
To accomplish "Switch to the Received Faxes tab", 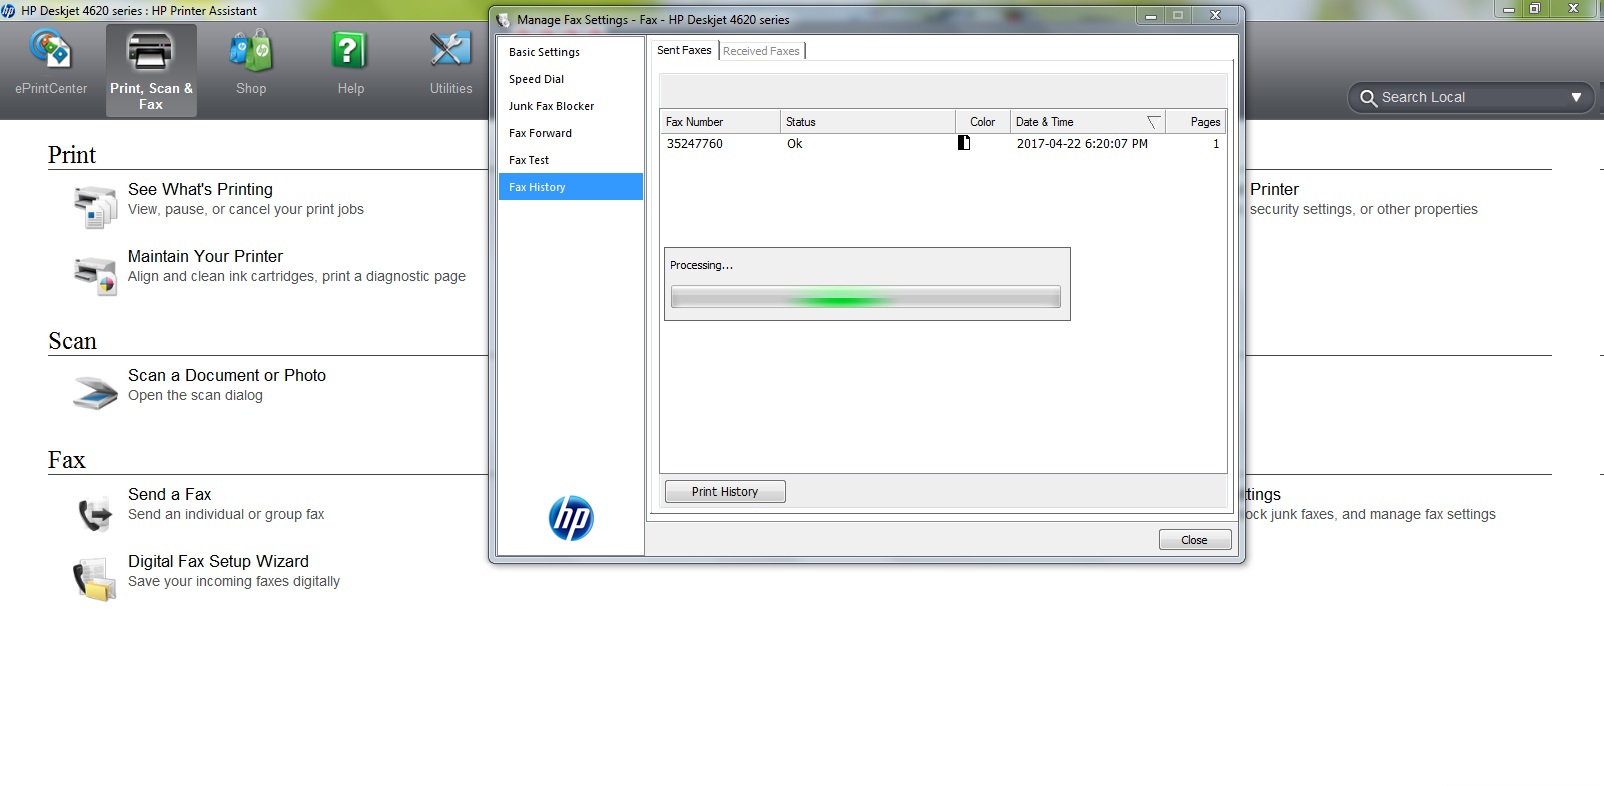I will 761,51.
